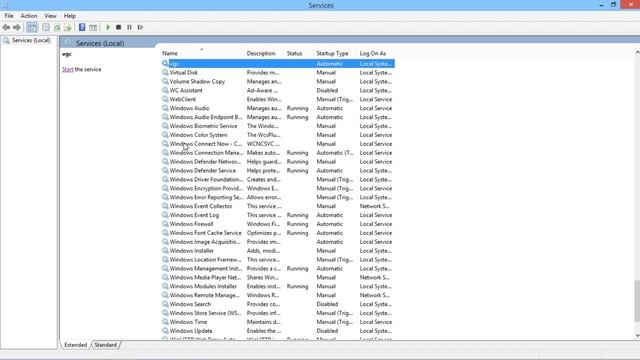This screenshot has width=640, height=360.
Task: Click the Services (Local) pane header icon
Action: 68,43
